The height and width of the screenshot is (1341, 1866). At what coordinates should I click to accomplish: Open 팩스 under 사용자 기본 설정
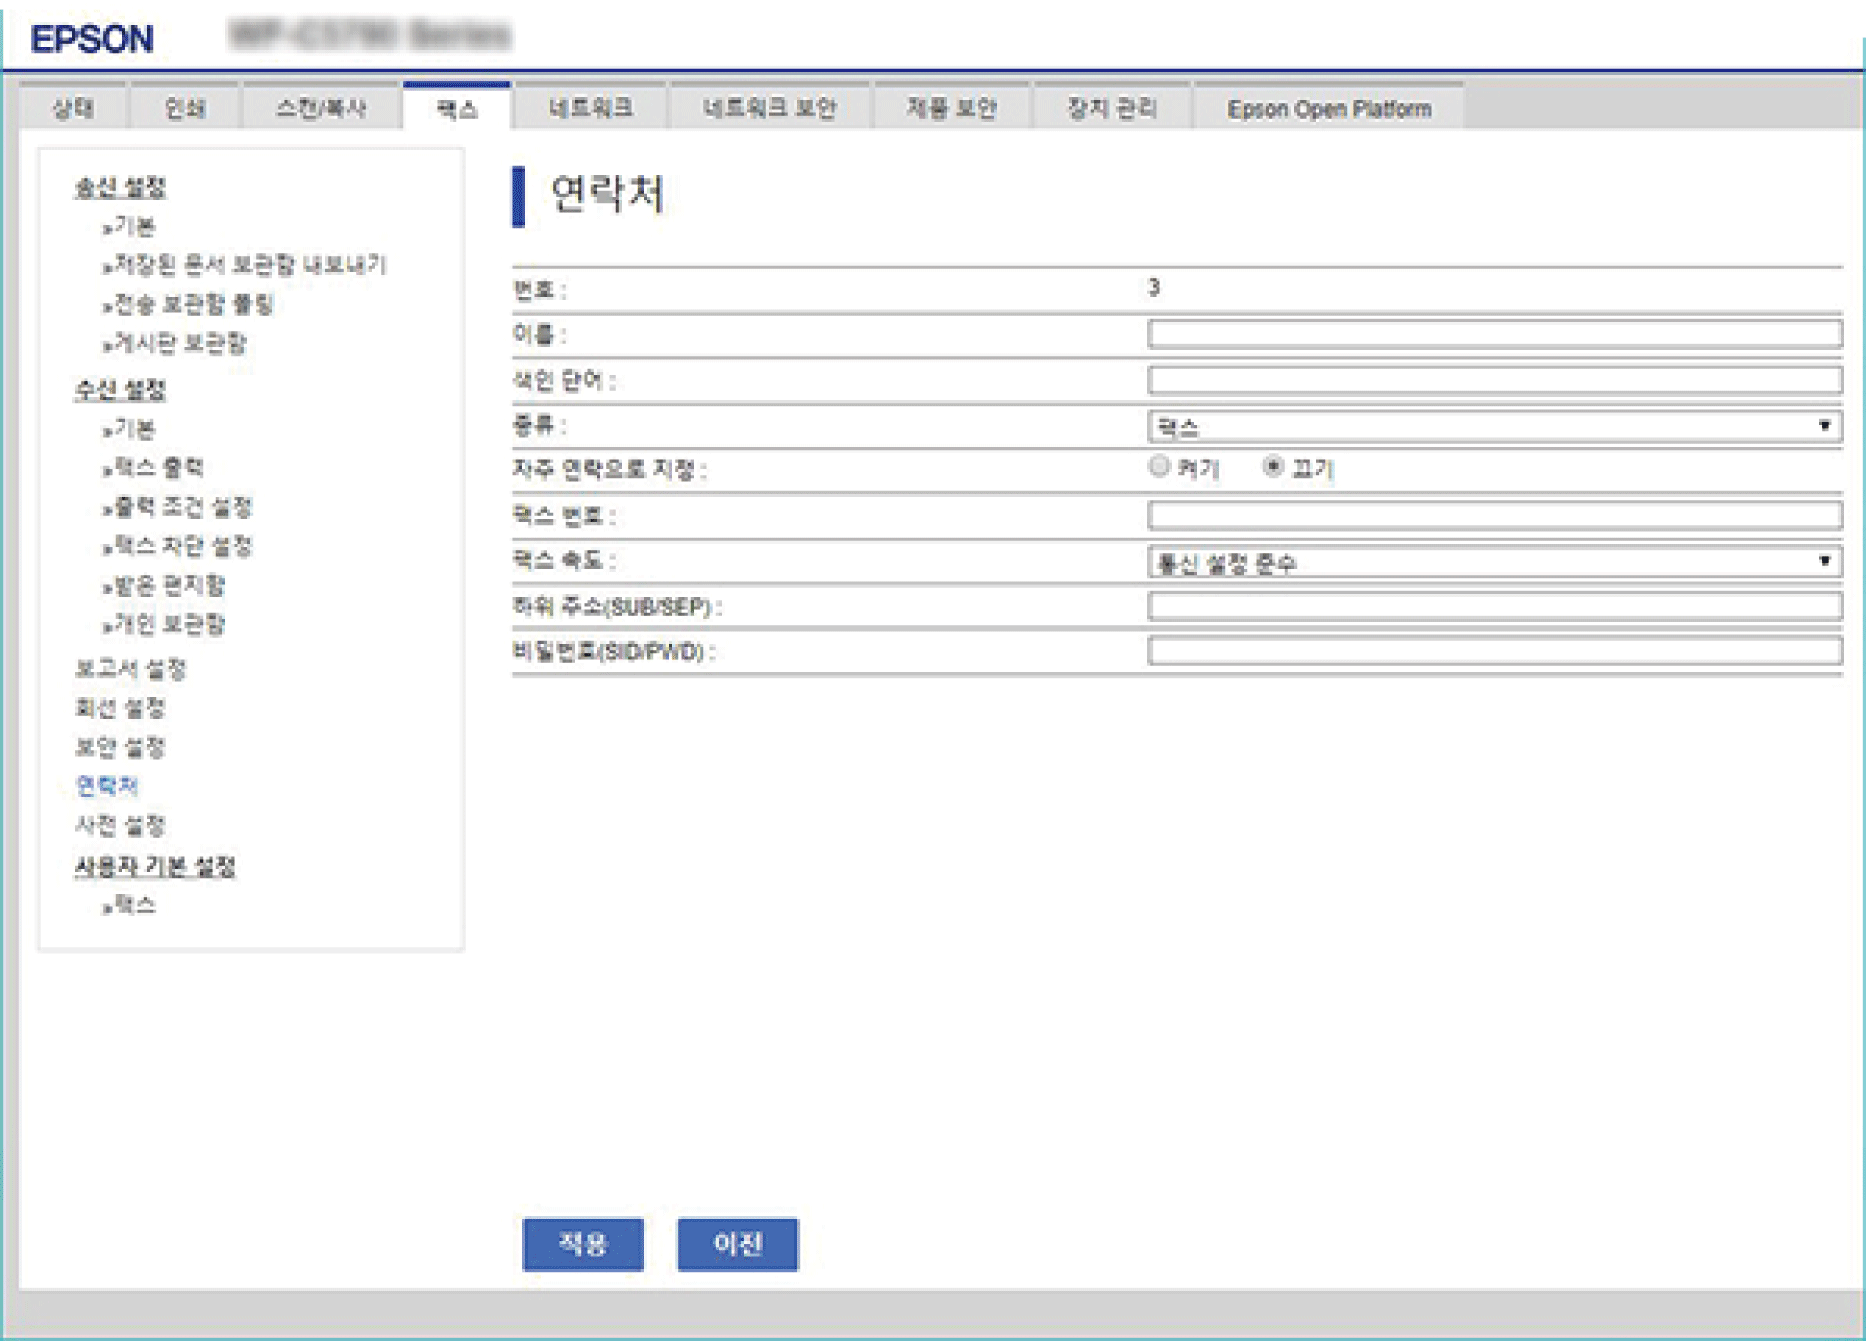click(135, 905)
